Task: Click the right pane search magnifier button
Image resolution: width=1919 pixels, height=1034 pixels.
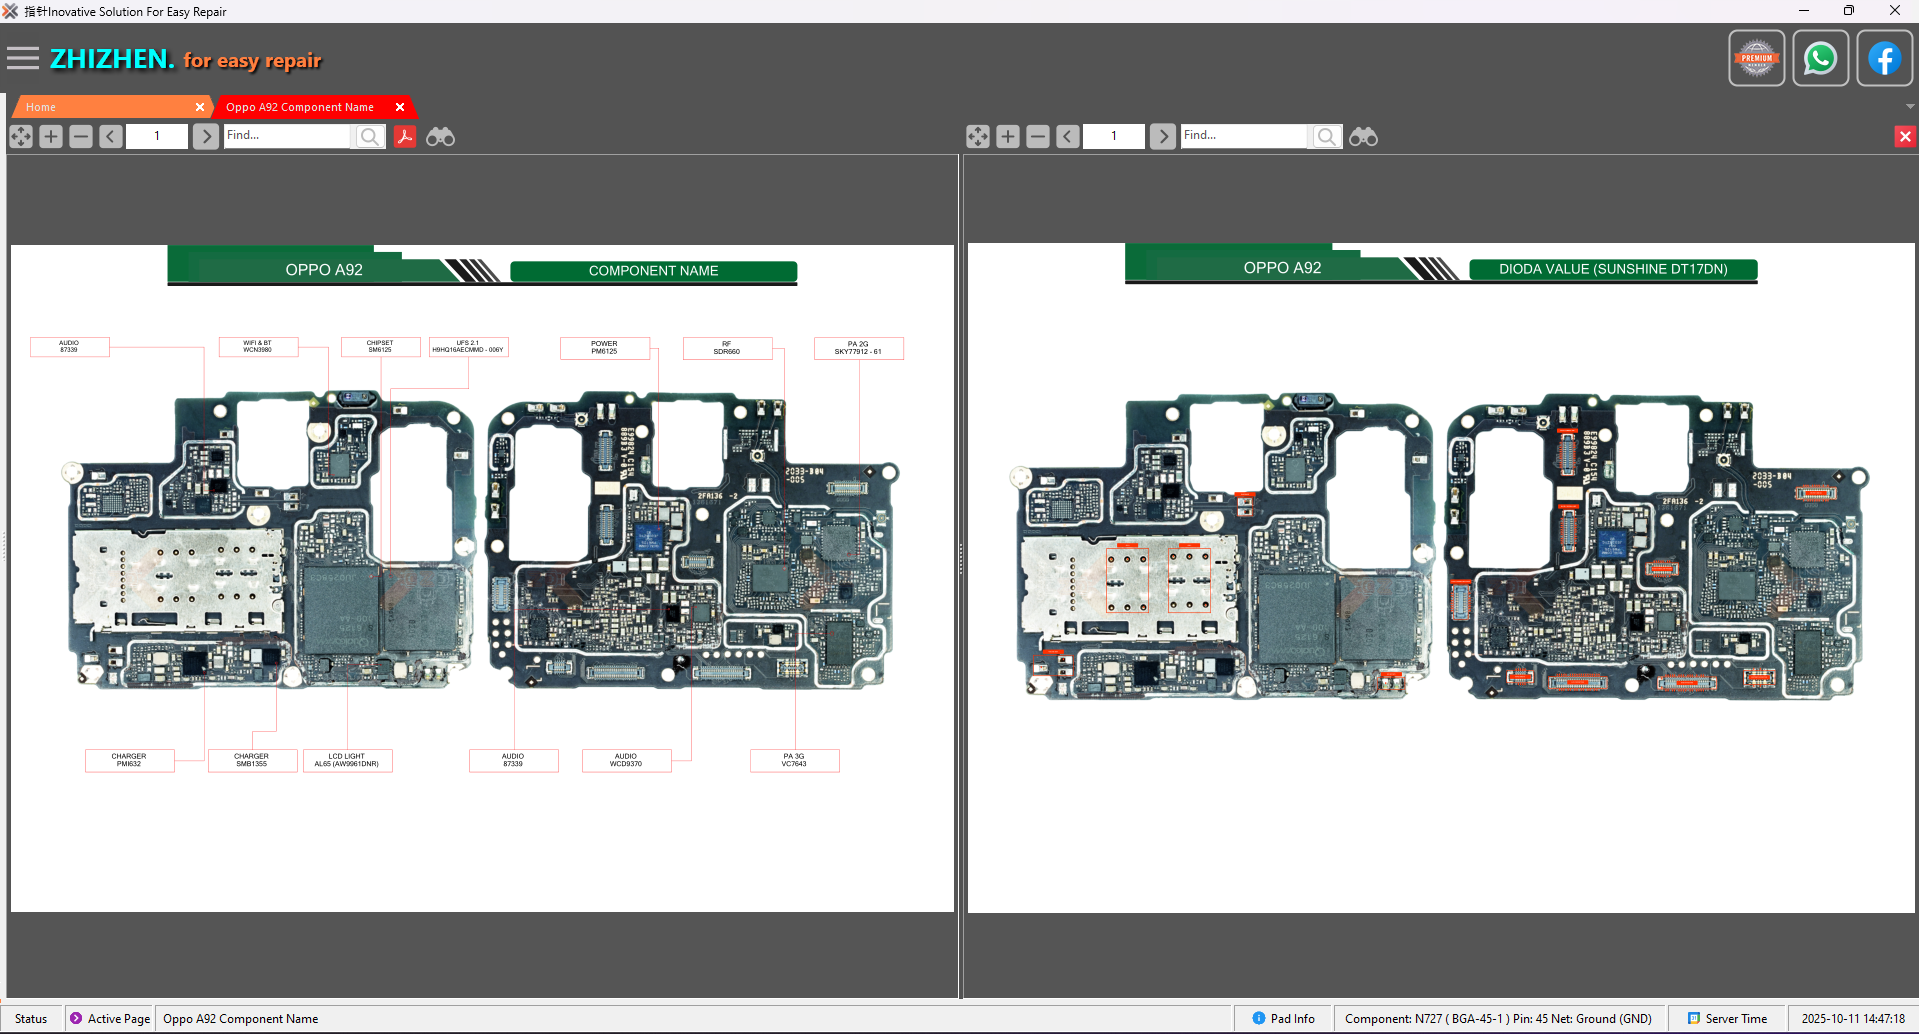Action: click(x=1326, y=136)
